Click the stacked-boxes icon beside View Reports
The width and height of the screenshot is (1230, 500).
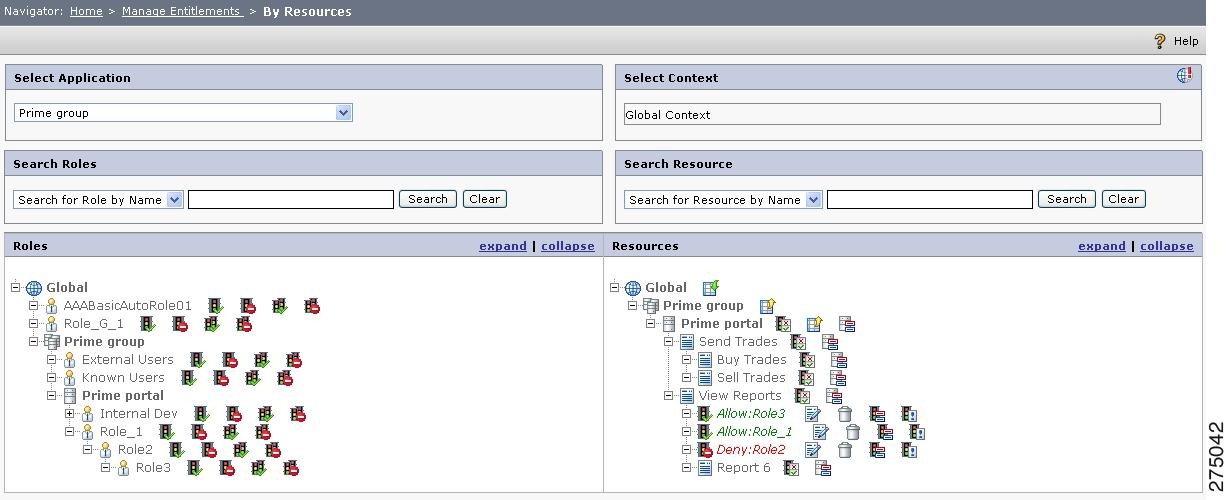[834, 396]
